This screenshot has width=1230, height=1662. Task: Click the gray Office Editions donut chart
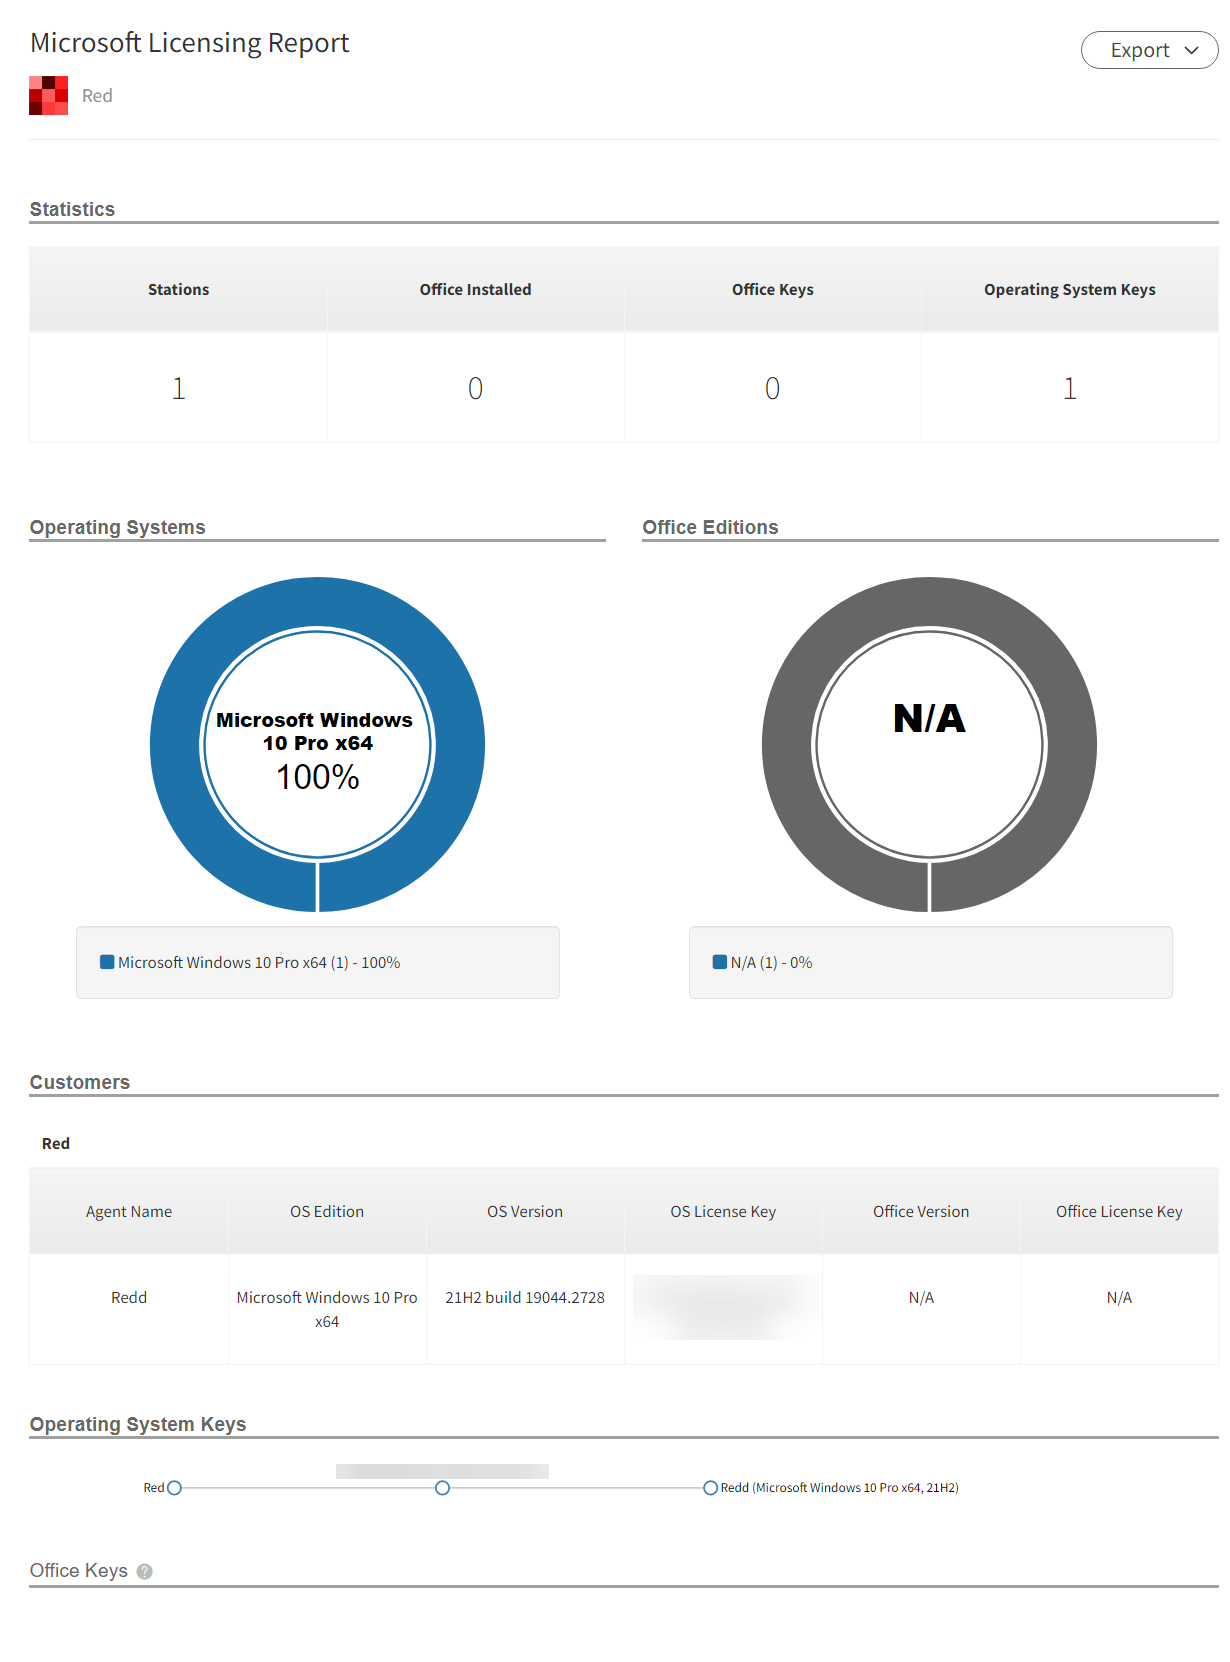(x=929, y=744)
